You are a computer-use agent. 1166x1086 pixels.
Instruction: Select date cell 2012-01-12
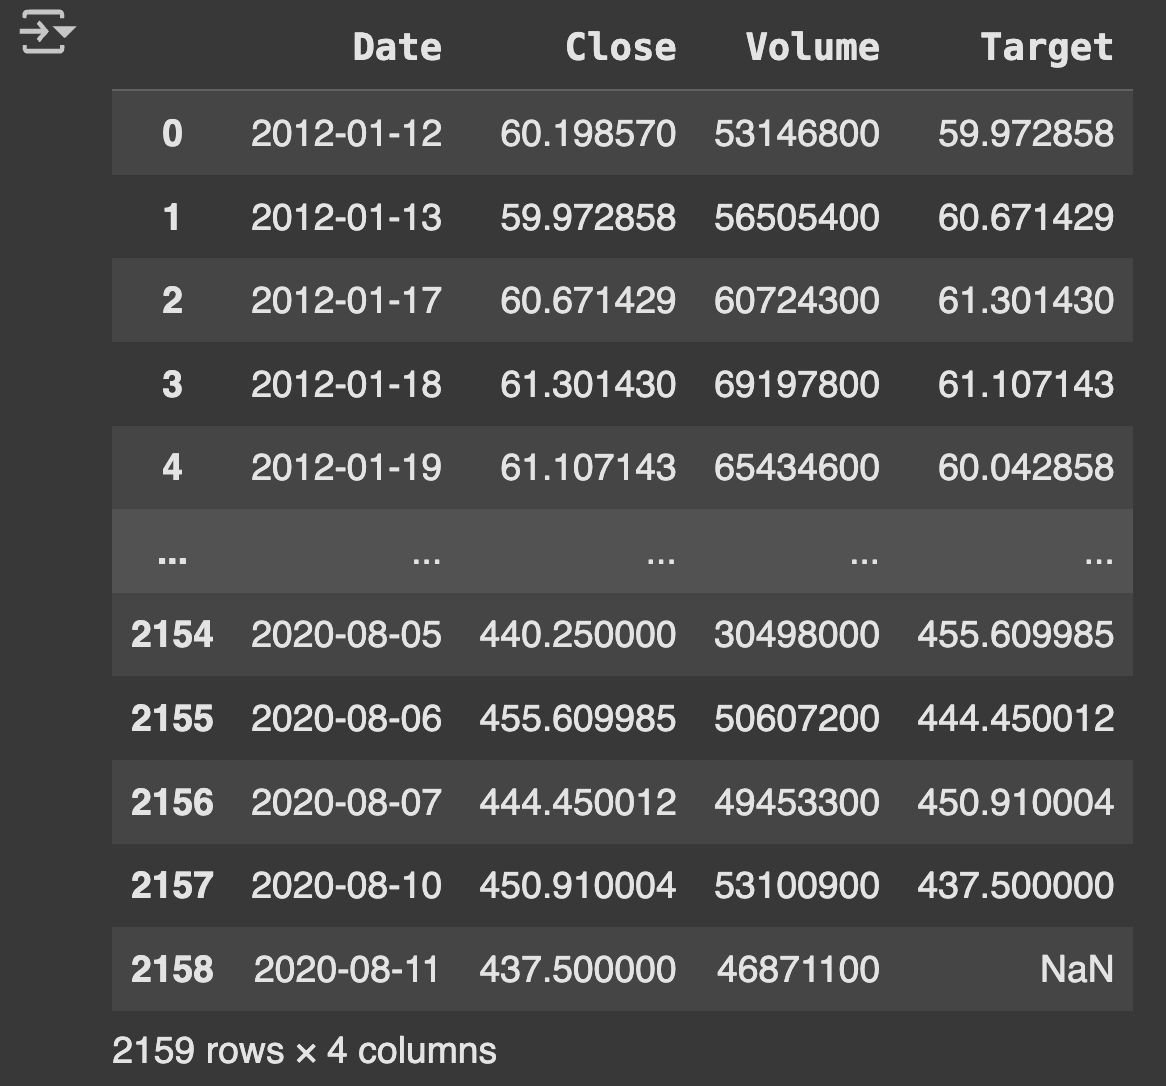coord(347,134)
